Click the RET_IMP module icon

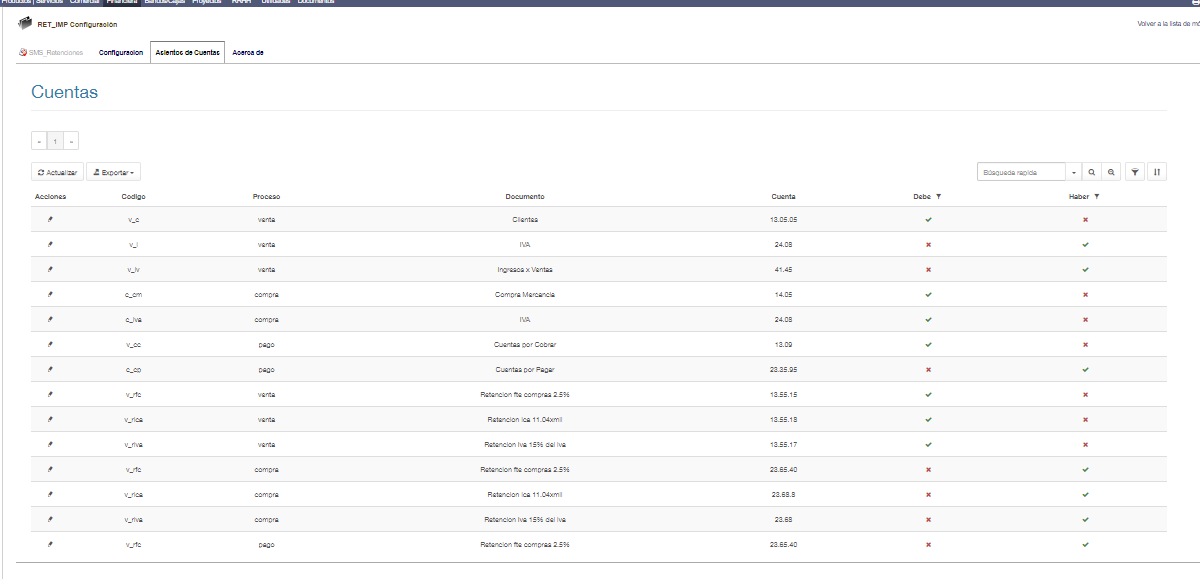pos(25,24)
